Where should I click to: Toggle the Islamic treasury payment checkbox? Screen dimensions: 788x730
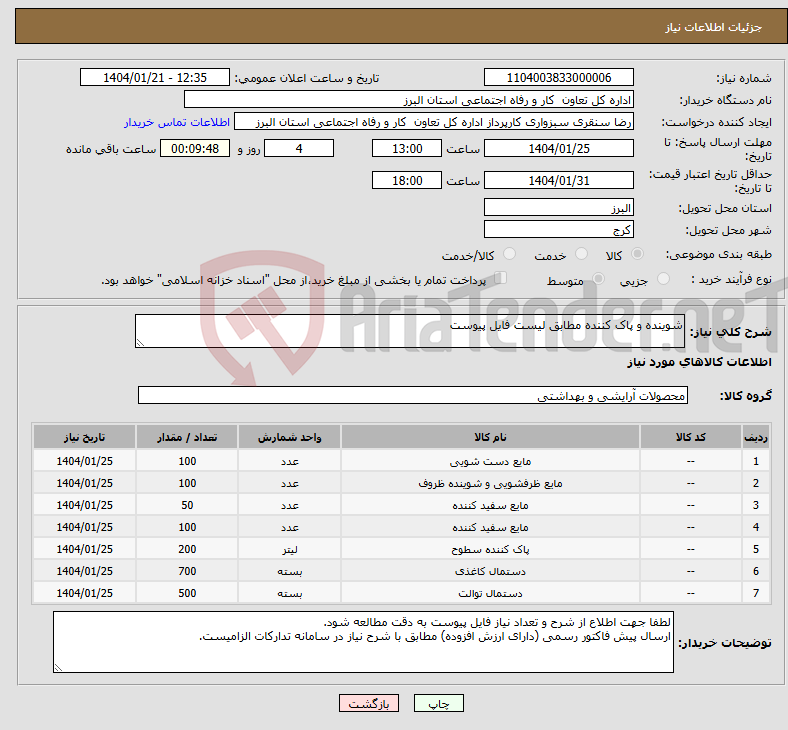tap(501, 279)
